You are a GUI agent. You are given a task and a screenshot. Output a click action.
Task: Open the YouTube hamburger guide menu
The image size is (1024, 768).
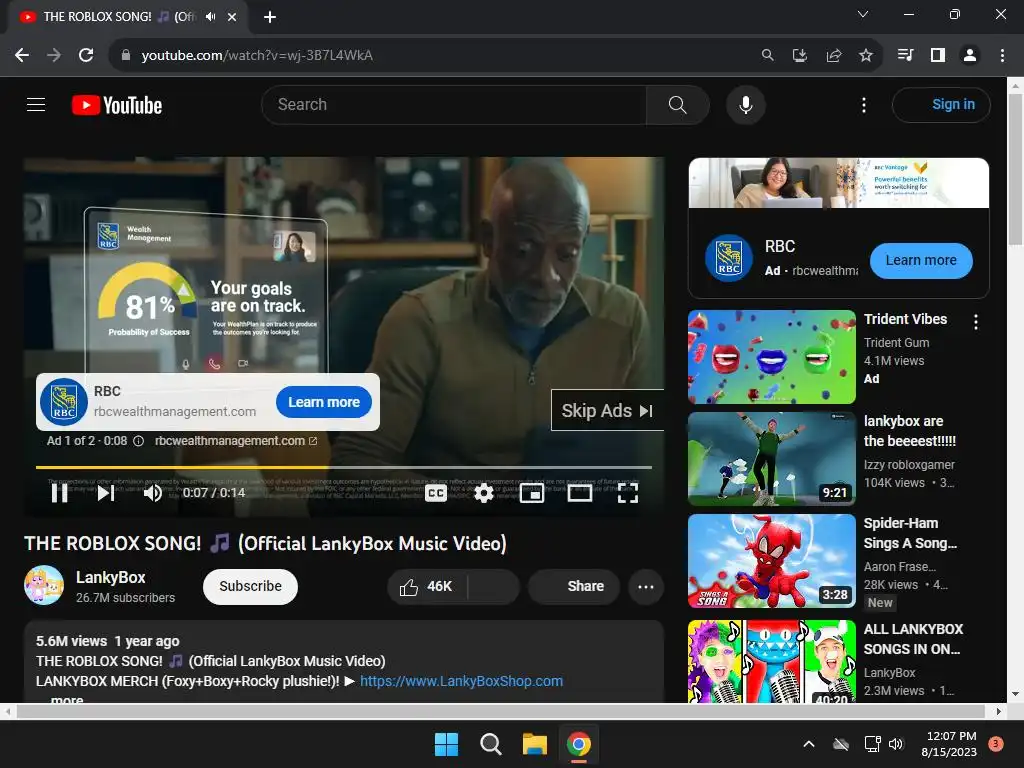tap(36, 104)
